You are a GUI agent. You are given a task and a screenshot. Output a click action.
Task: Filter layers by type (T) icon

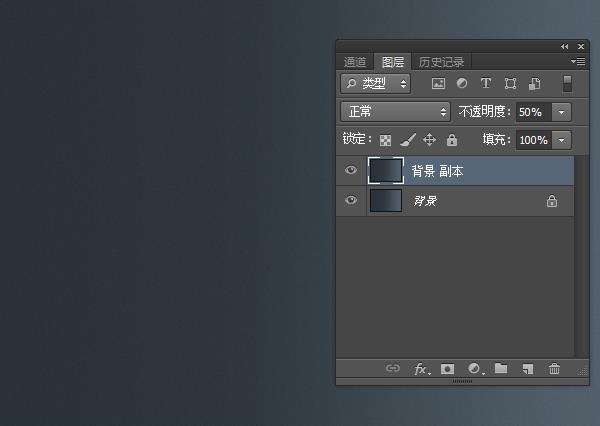[486, 84]
